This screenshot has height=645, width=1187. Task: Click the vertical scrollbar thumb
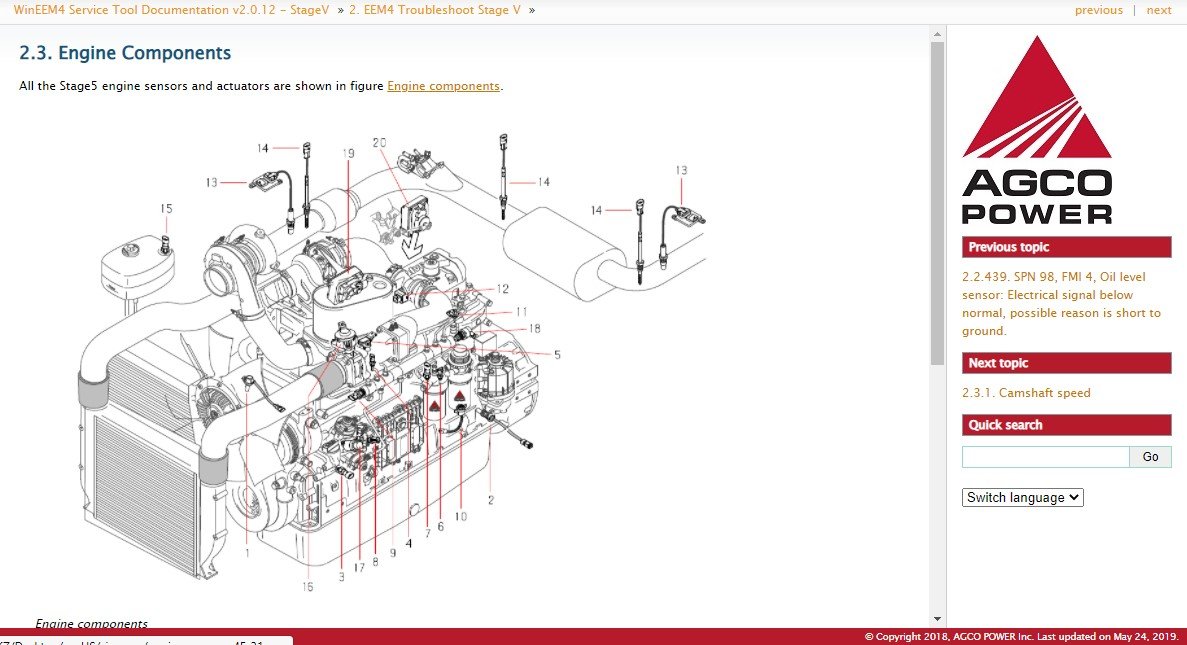pos(937,200)
